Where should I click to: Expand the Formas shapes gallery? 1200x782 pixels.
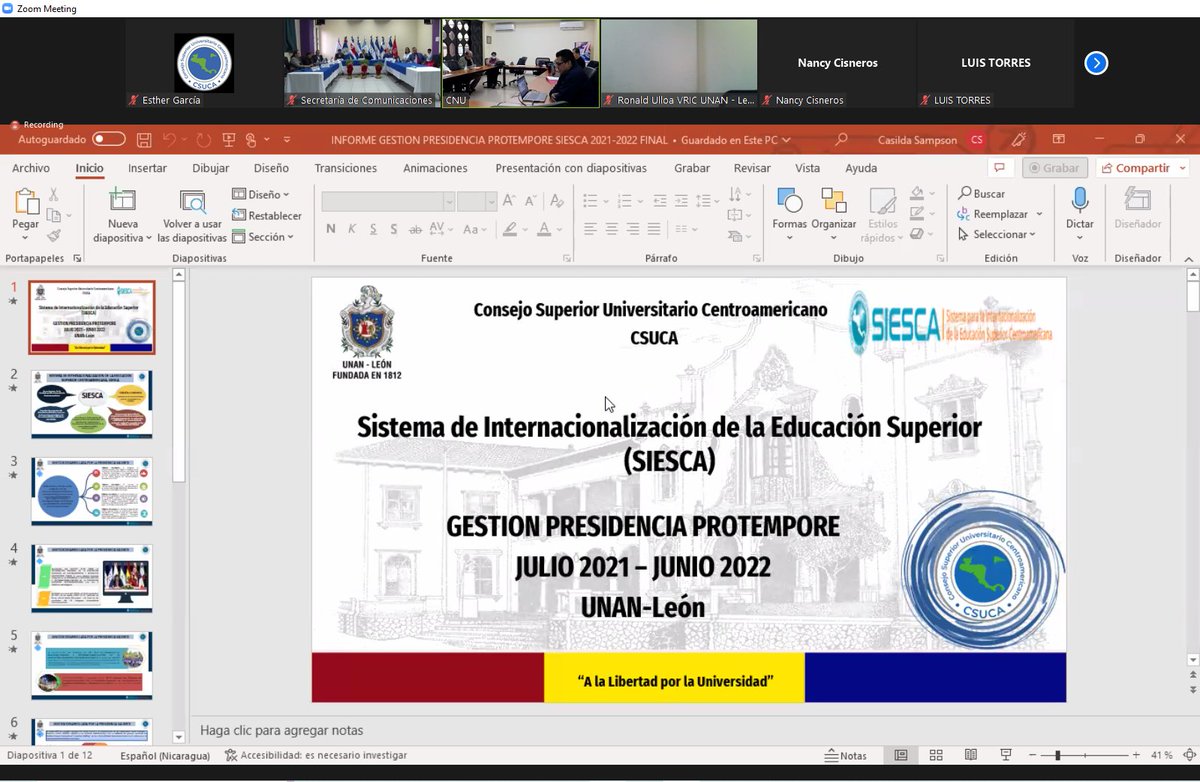789,214
